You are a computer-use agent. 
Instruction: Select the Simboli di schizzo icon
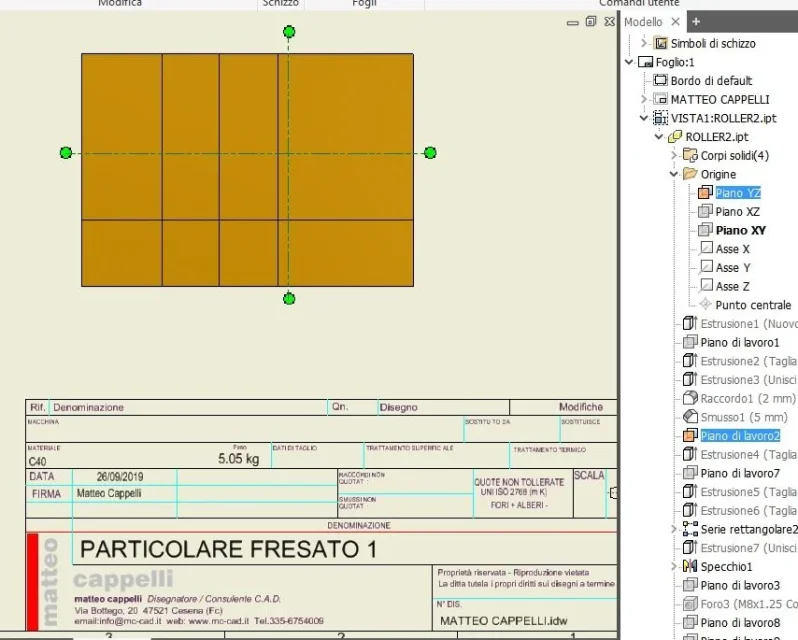(x=661, y=43)
